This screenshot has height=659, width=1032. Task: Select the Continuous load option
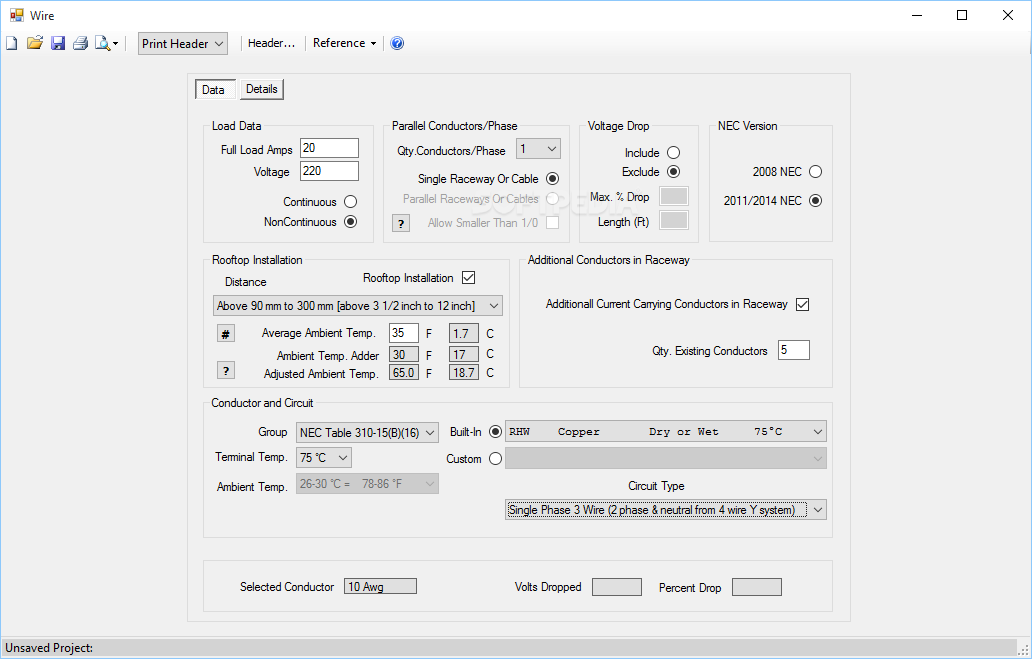[x=351, y=201]
